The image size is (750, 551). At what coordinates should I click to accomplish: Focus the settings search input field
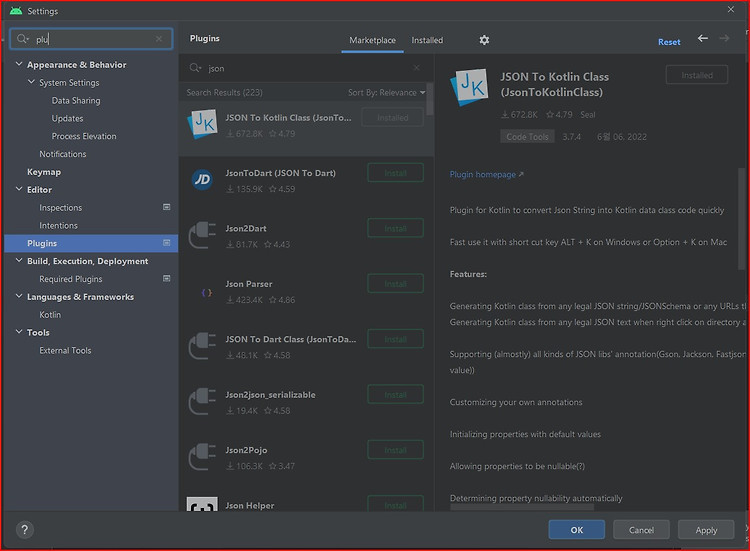coord(91,39)
